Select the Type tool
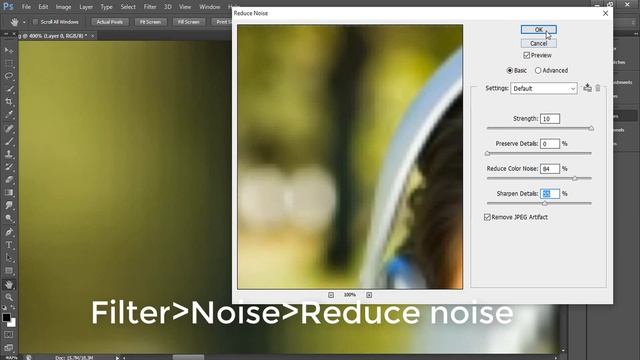The height and width of the screenshot is (360, 640). [x=9, y=245]
